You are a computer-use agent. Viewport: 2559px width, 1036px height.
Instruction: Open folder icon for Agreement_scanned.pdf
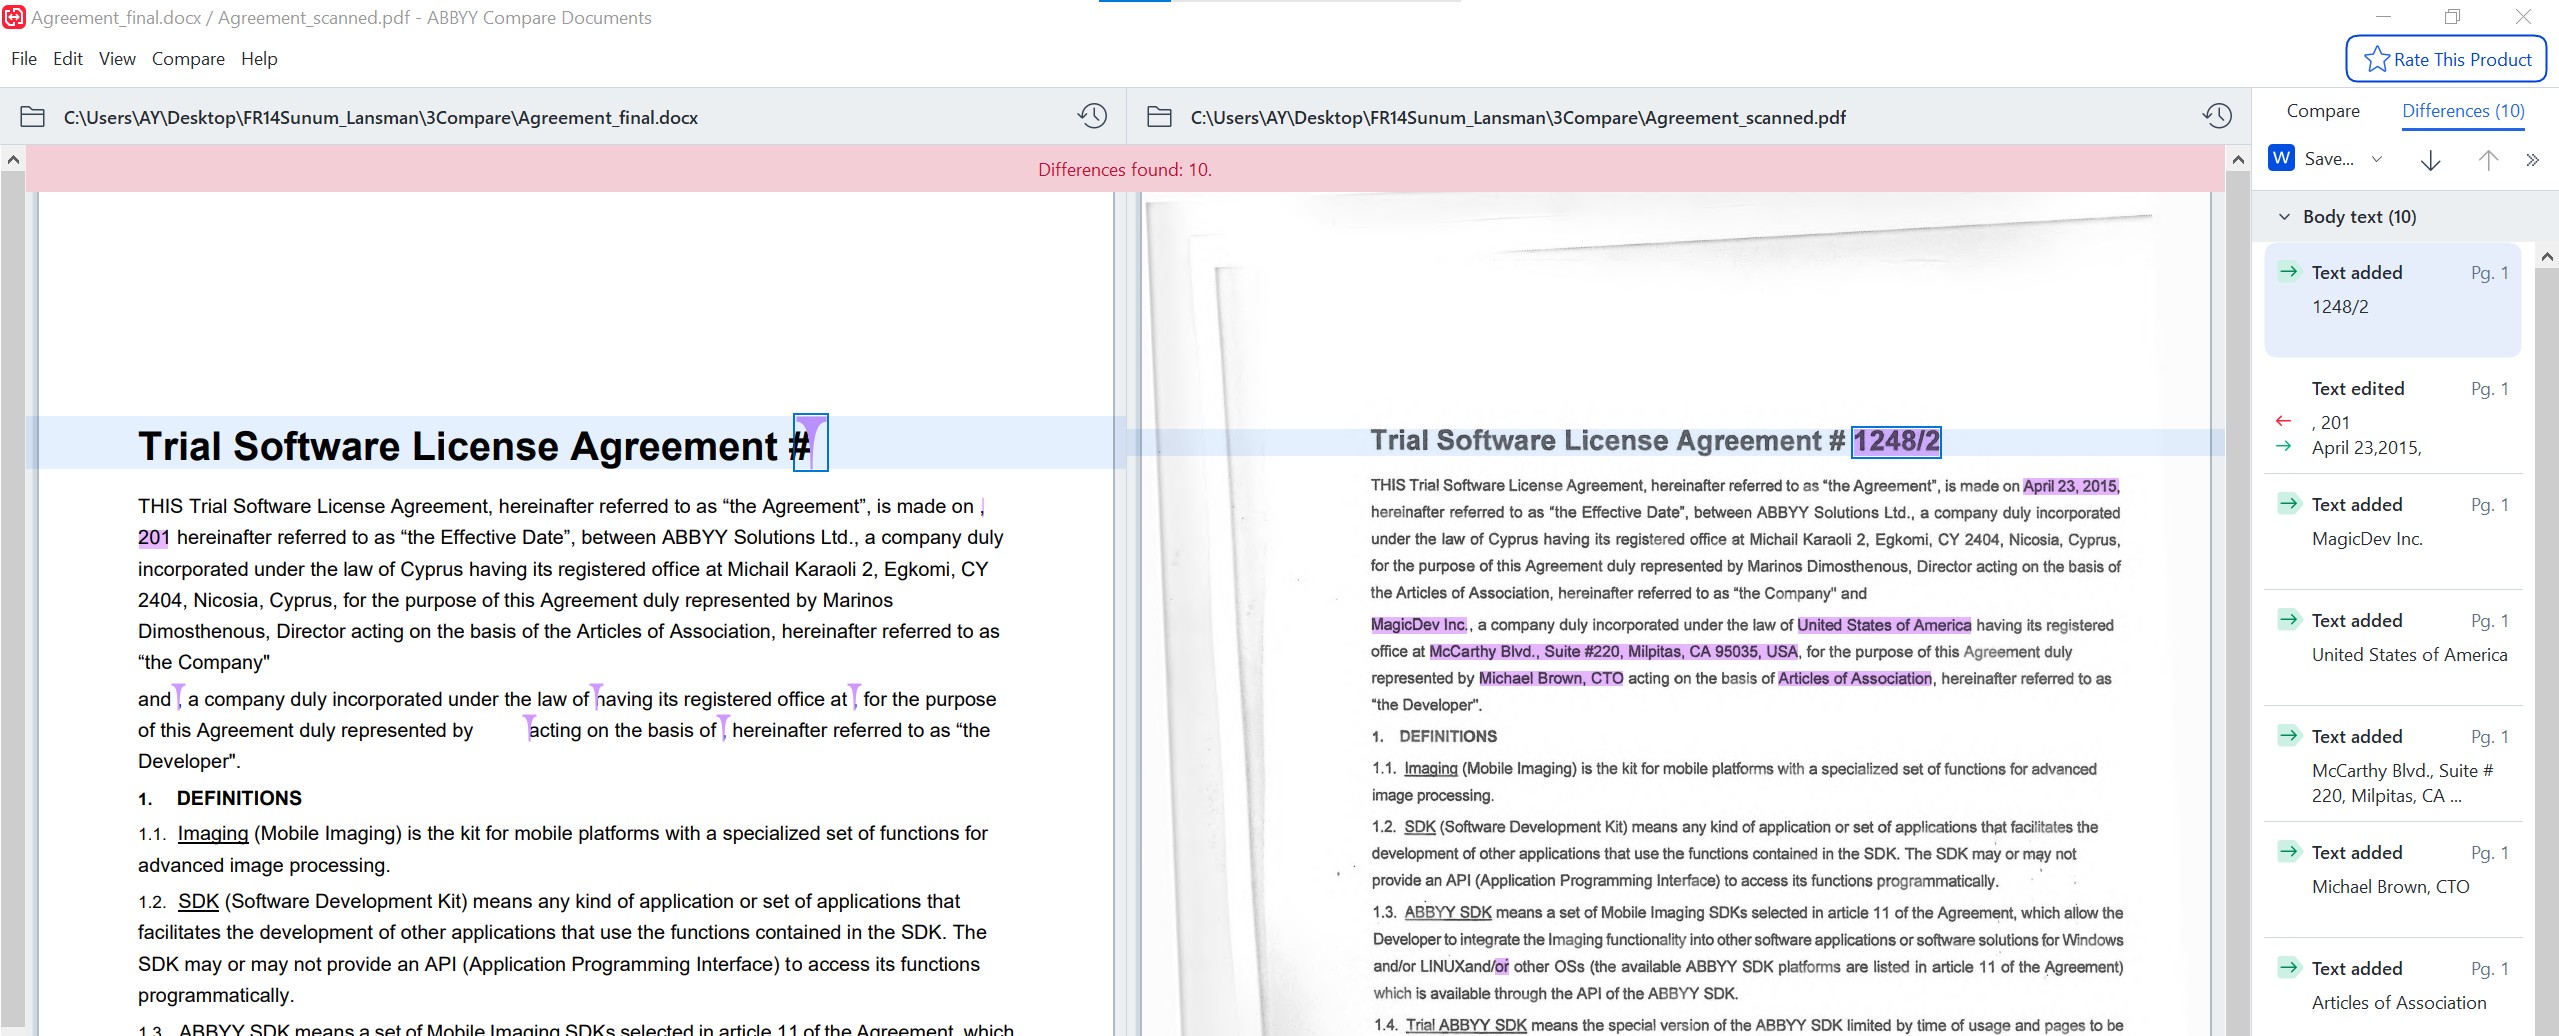pyautogui.click(x=1159, y=117)
